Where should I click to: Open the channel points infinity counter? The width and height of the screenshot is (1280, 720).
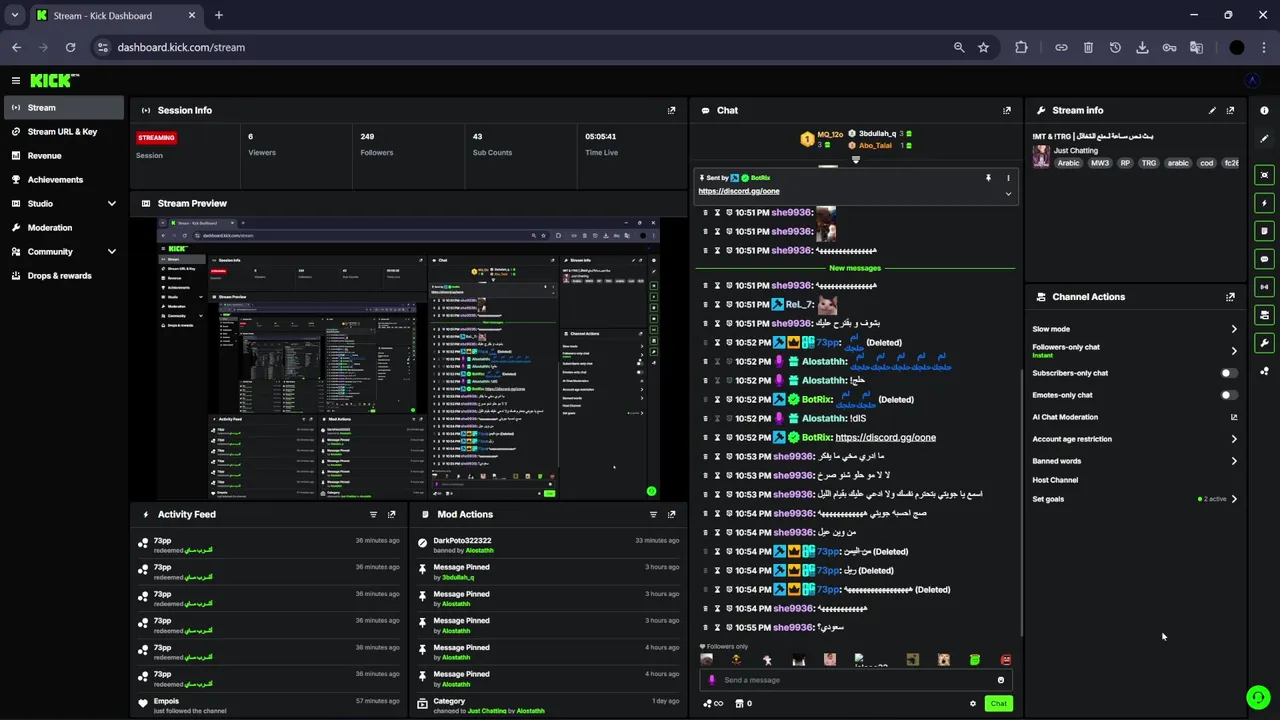(x=713, y=703)
